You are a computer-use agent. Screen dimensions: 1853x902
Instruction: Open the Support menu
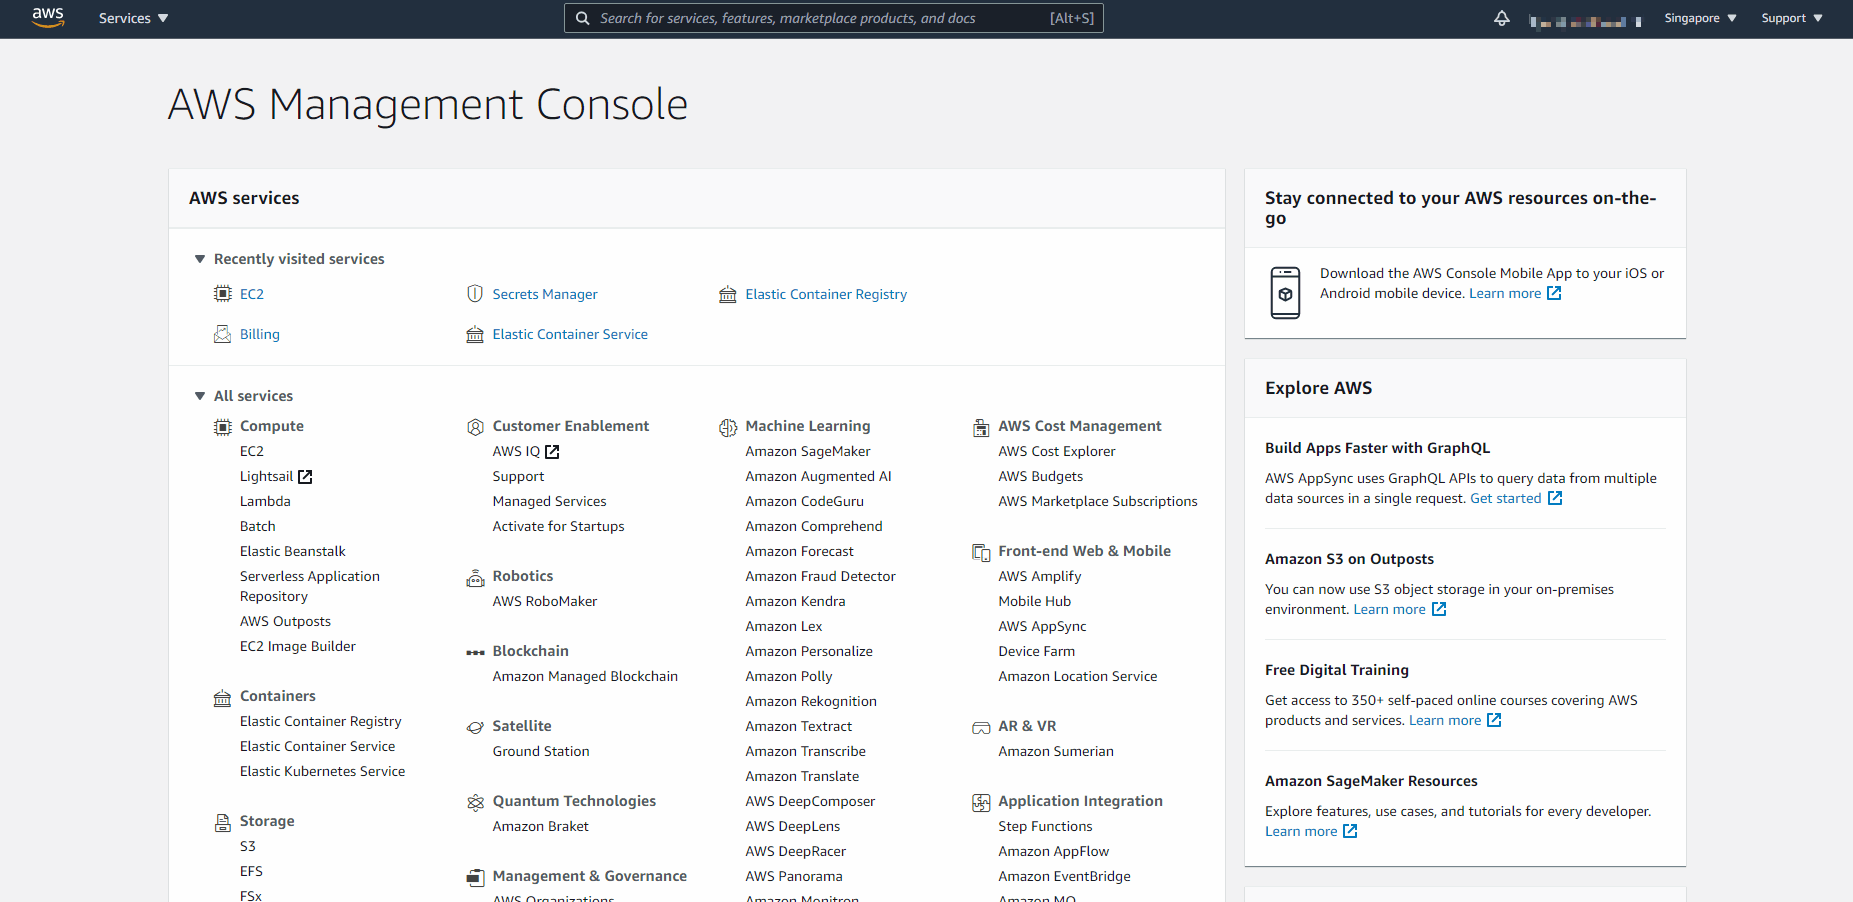1791,18
